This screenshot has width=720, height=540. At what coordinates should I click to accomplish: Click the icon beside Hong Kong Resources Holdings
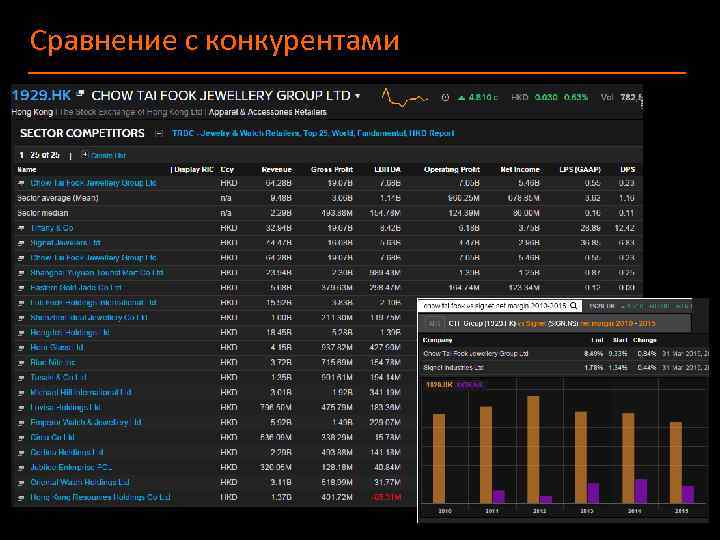pyautogui.click(x=21, y=498)
